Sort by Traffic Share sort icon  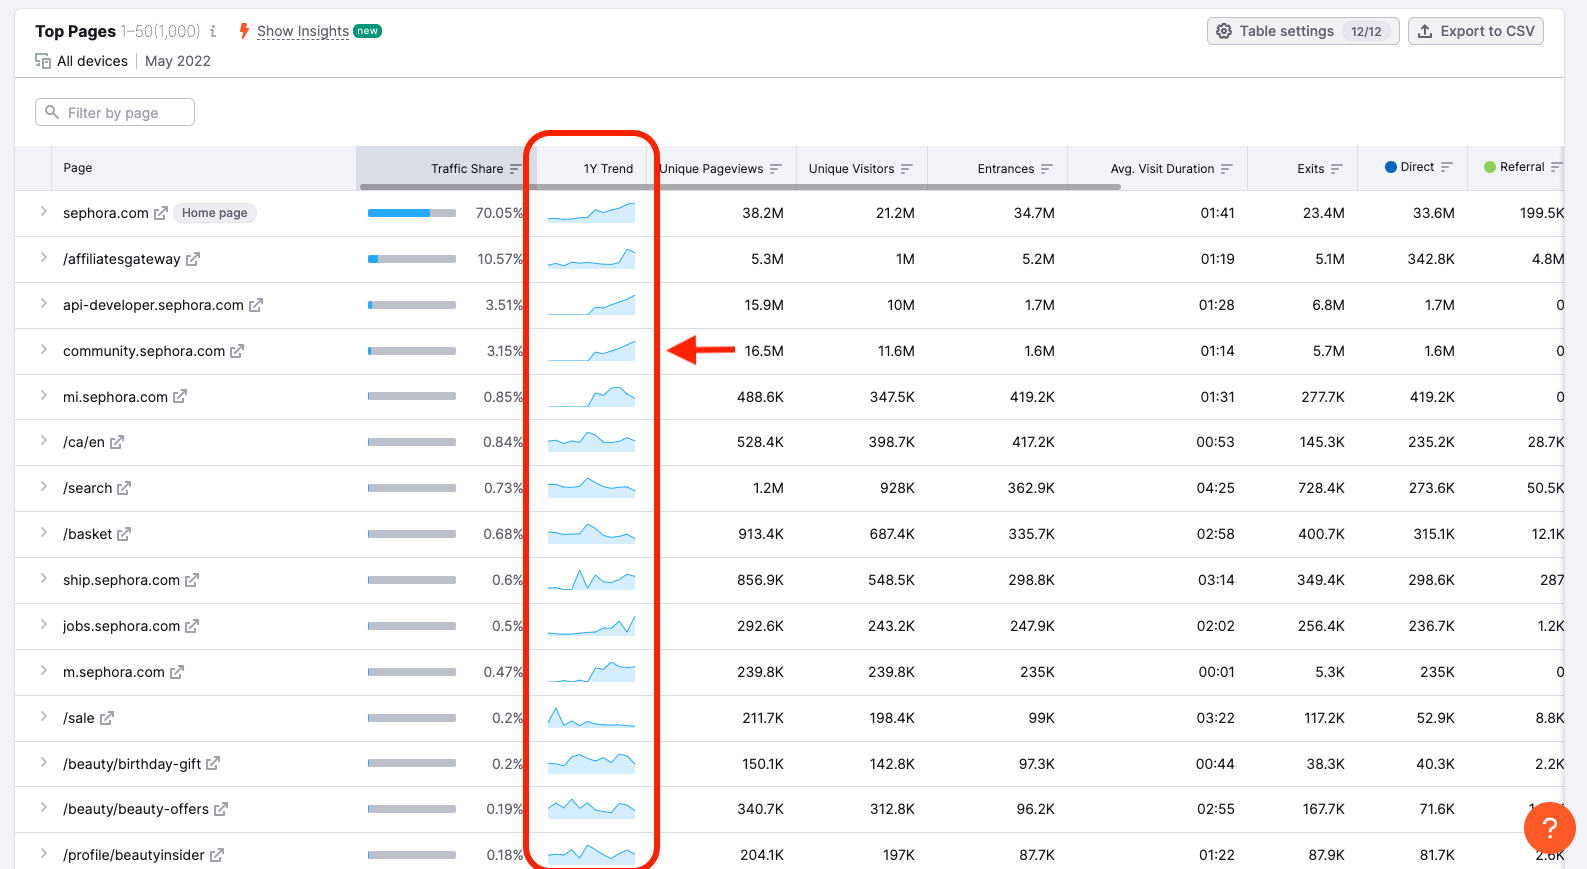point(515,169)
